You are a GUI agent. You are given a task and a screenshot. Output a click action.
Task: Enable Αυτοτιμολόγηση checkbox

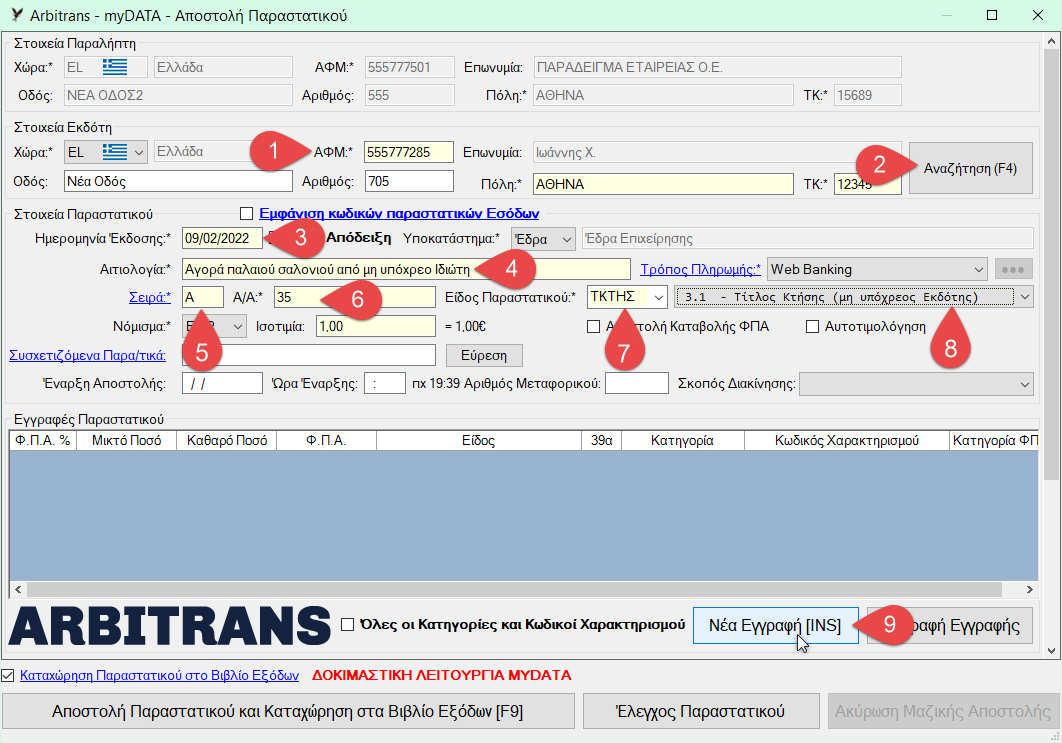(x=812, y=326)
